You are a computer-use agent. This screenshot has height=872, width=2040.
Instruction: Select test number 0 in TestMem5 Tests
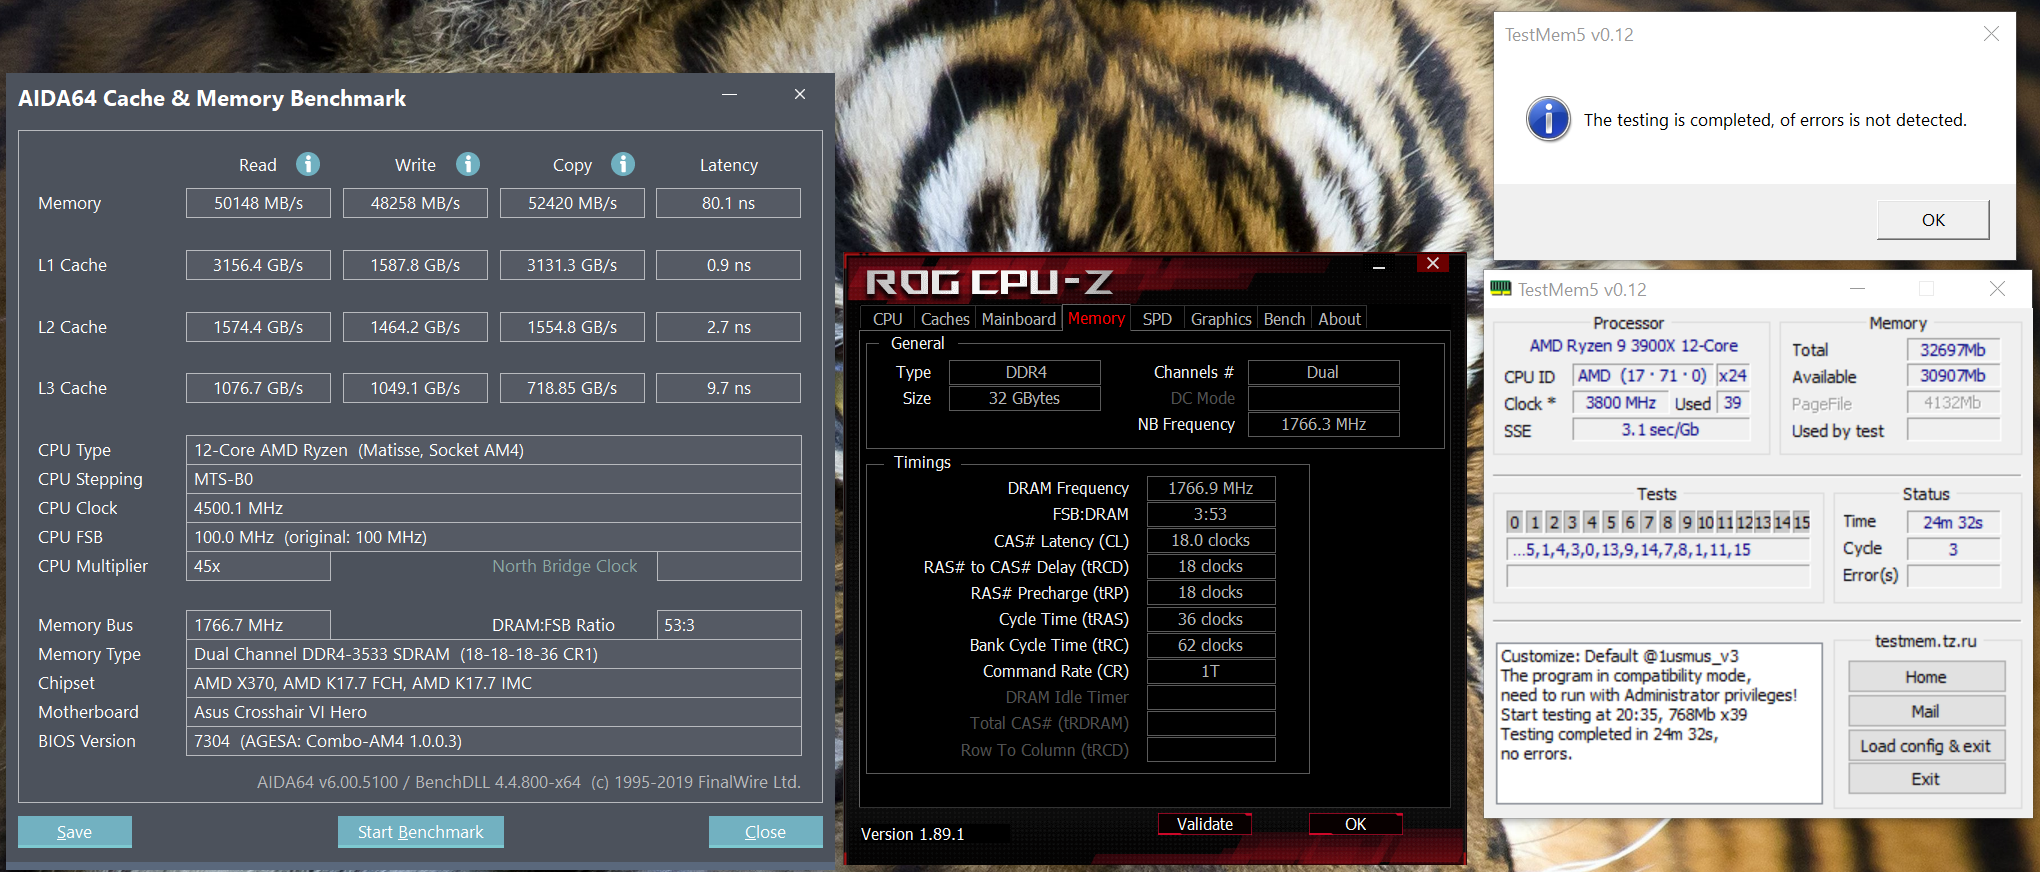tap(1515, 522)
